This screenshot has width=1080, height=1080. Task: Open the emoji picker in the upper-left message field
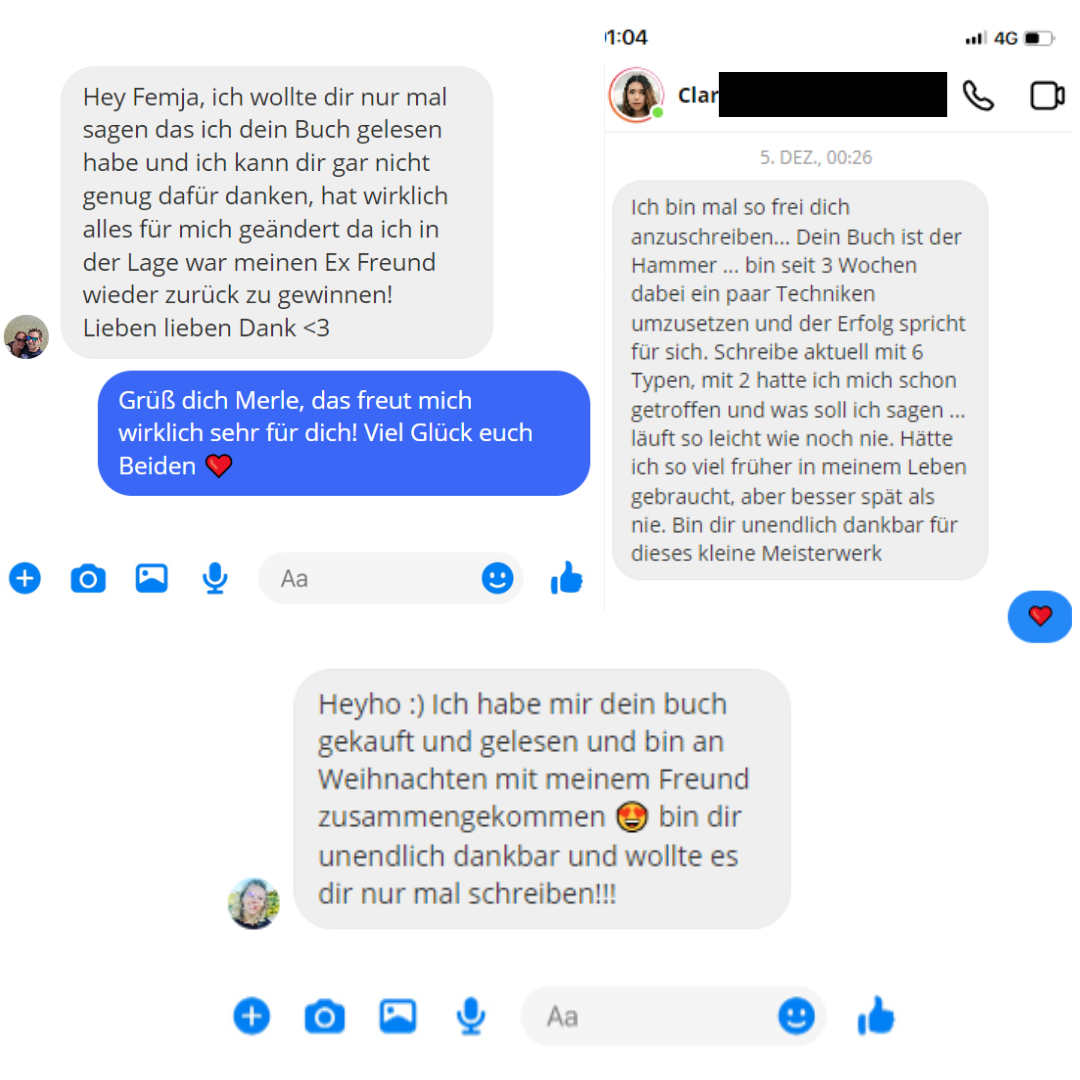tap(497, 578)
